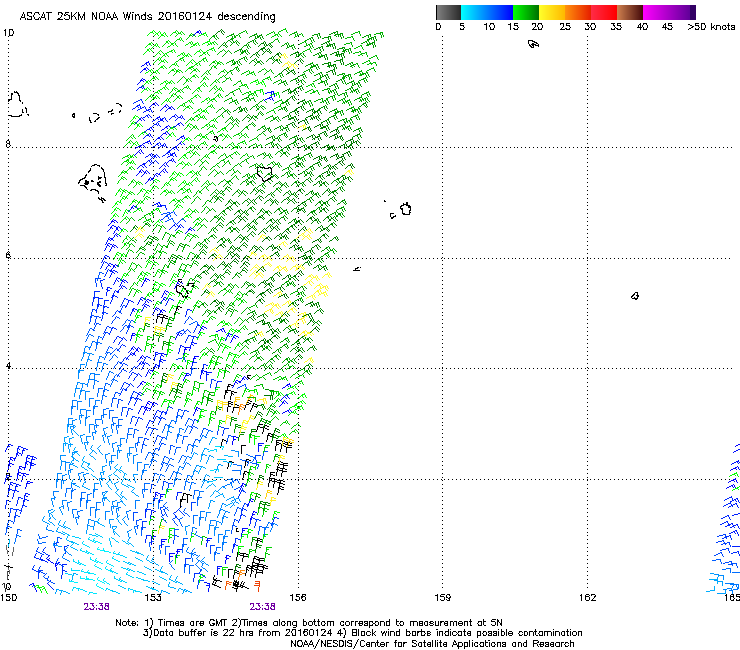This screenshot has height=650, width=740.
Task: Click the '4' latitude axis label
Action: click(8, 366)
